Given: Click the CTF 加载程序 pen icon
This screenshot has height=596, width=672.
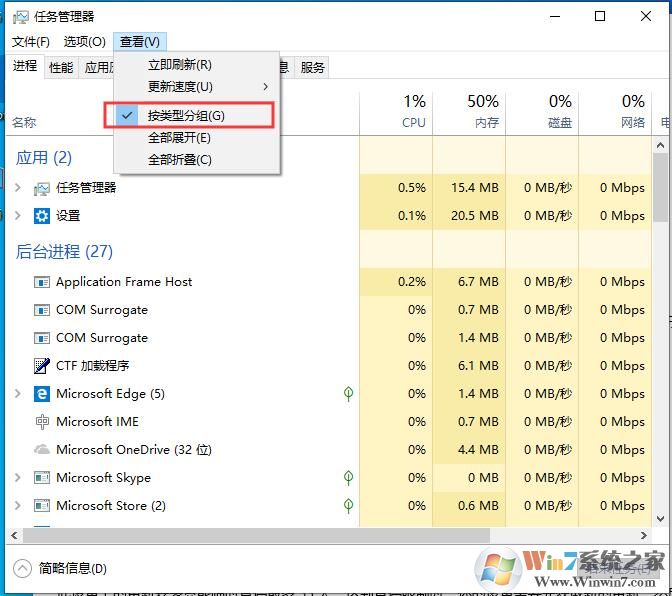Looking at the screenshot, I should pos(42,366).
